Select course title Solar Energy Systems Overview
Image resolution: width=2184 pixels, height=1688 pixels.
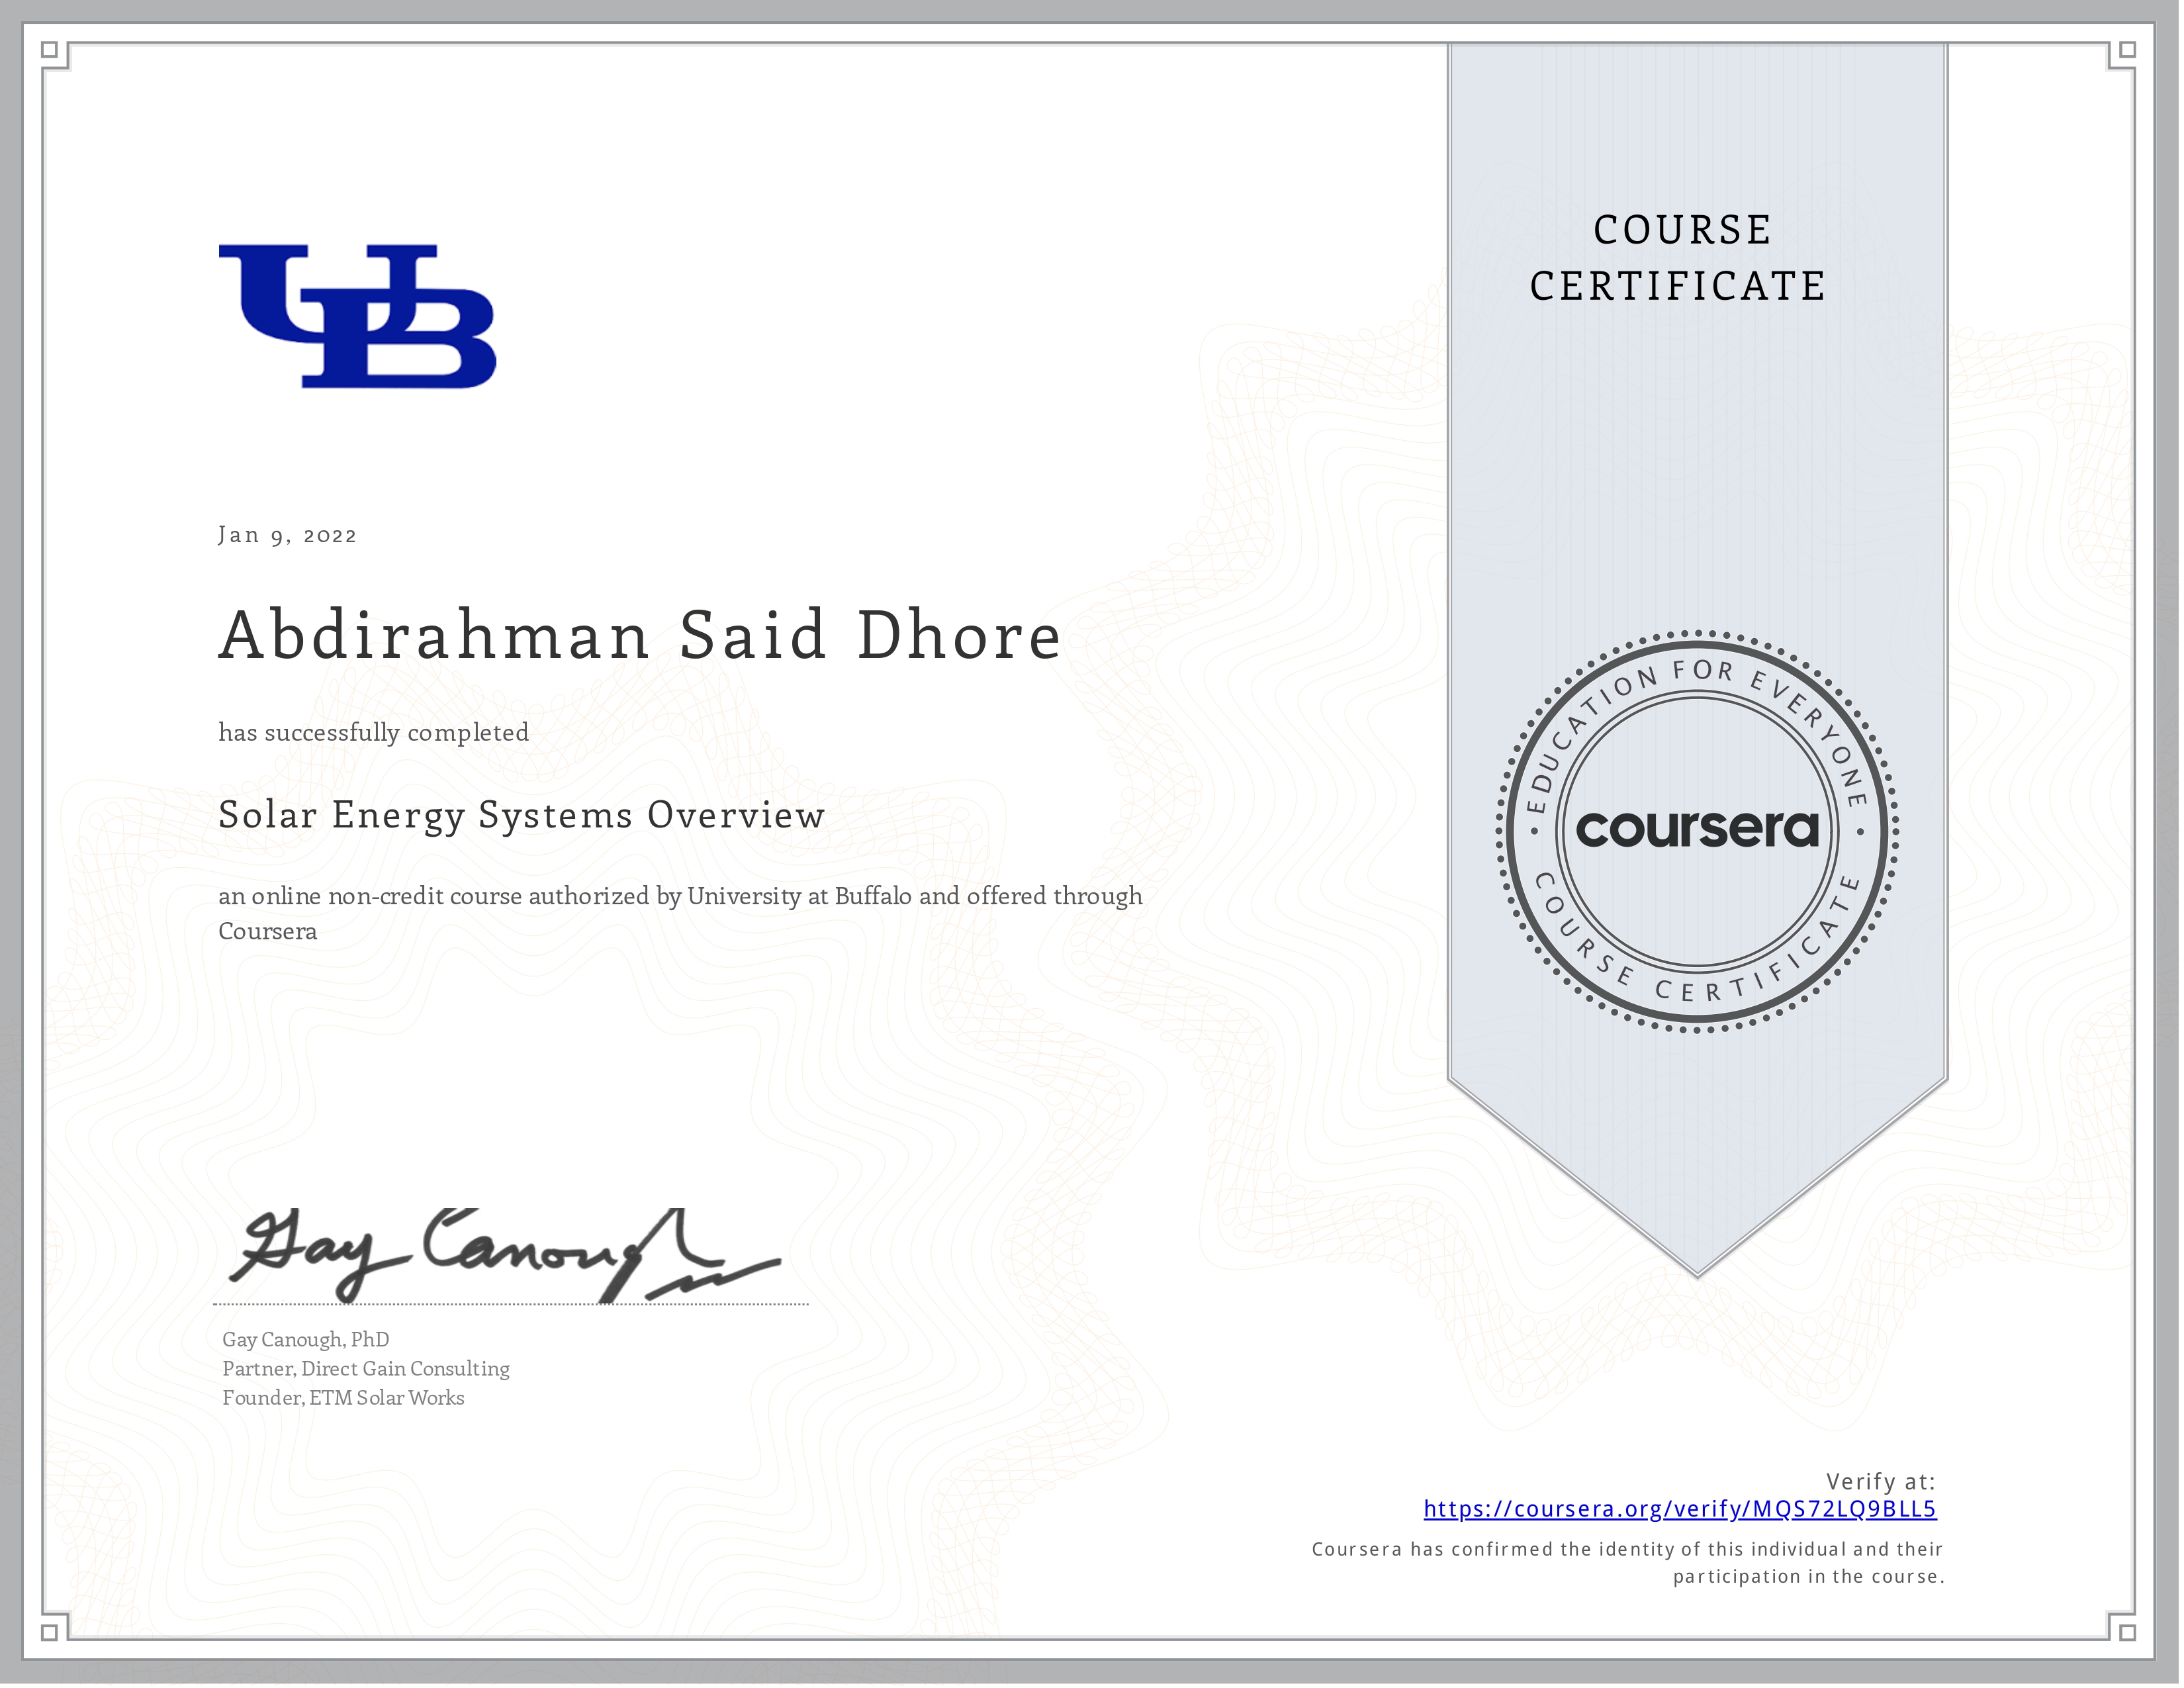[522, 816]
